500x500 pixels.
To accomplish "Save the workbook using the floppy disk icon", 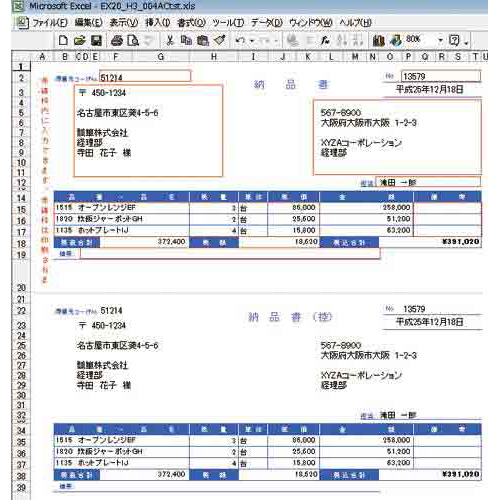I will (x=96, y=41).
